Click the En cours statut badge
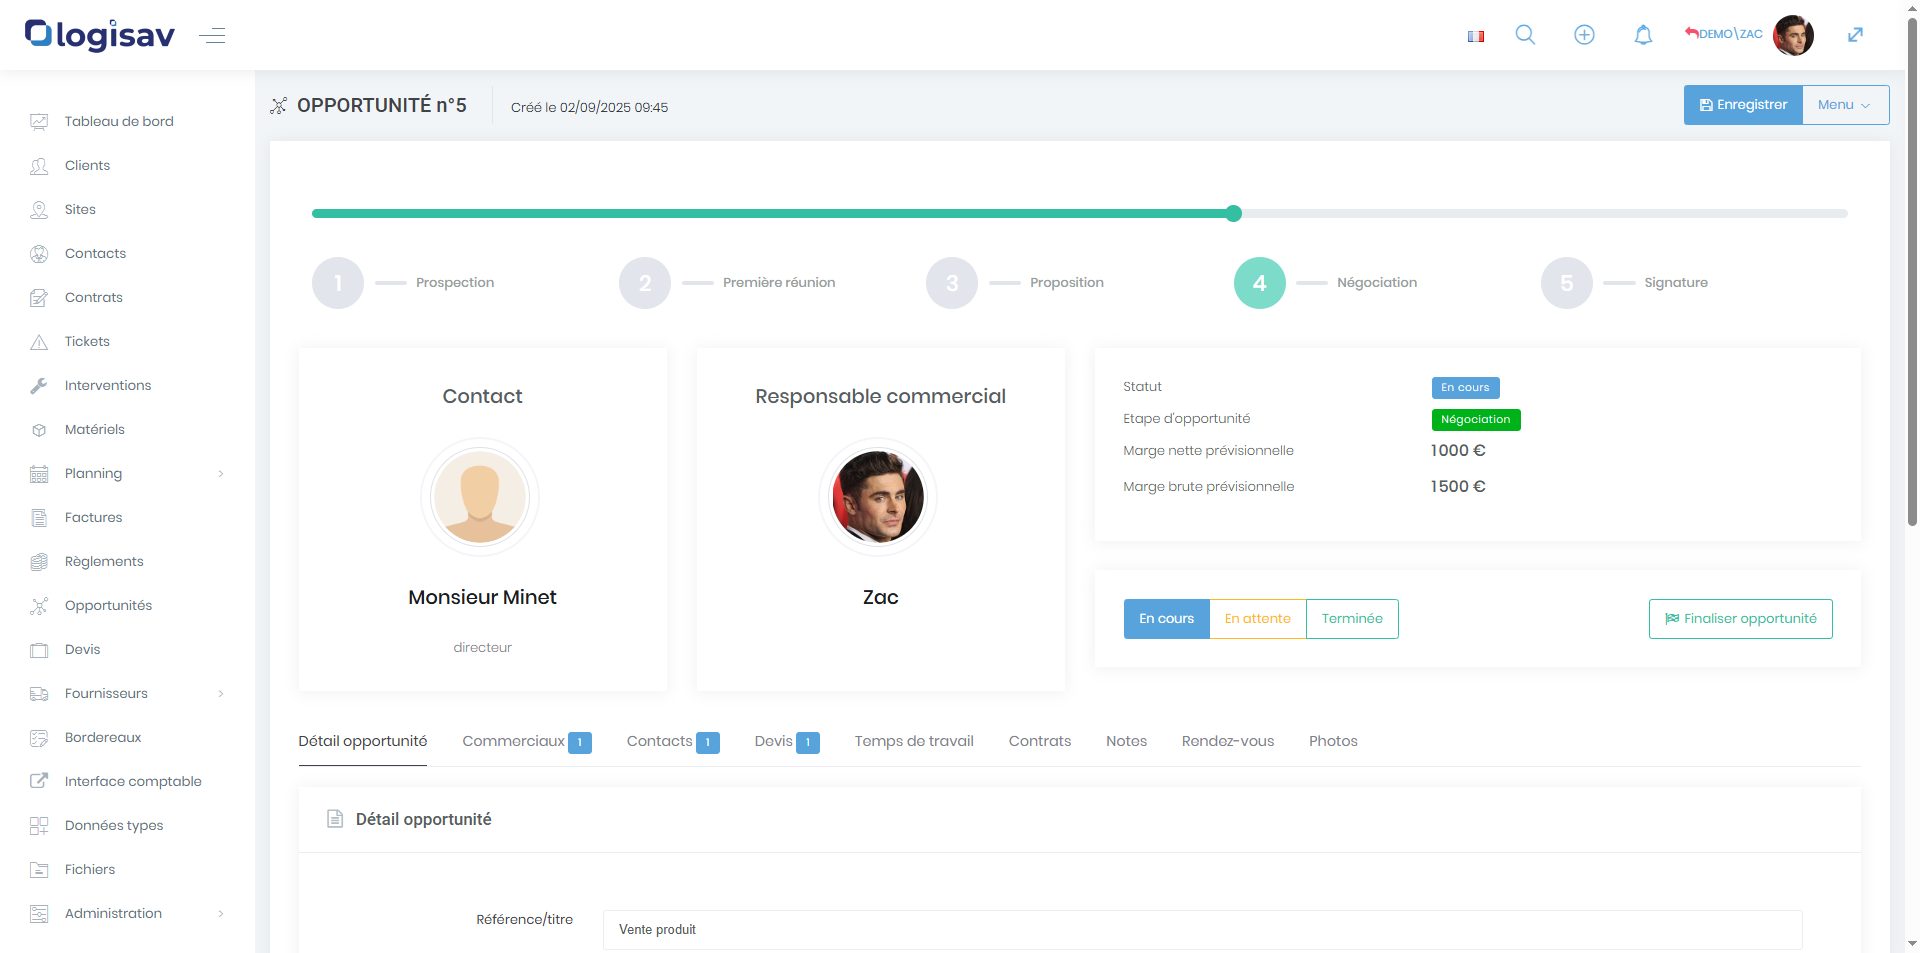This screenshot has height=953, width=1920. coord(1465,388)
